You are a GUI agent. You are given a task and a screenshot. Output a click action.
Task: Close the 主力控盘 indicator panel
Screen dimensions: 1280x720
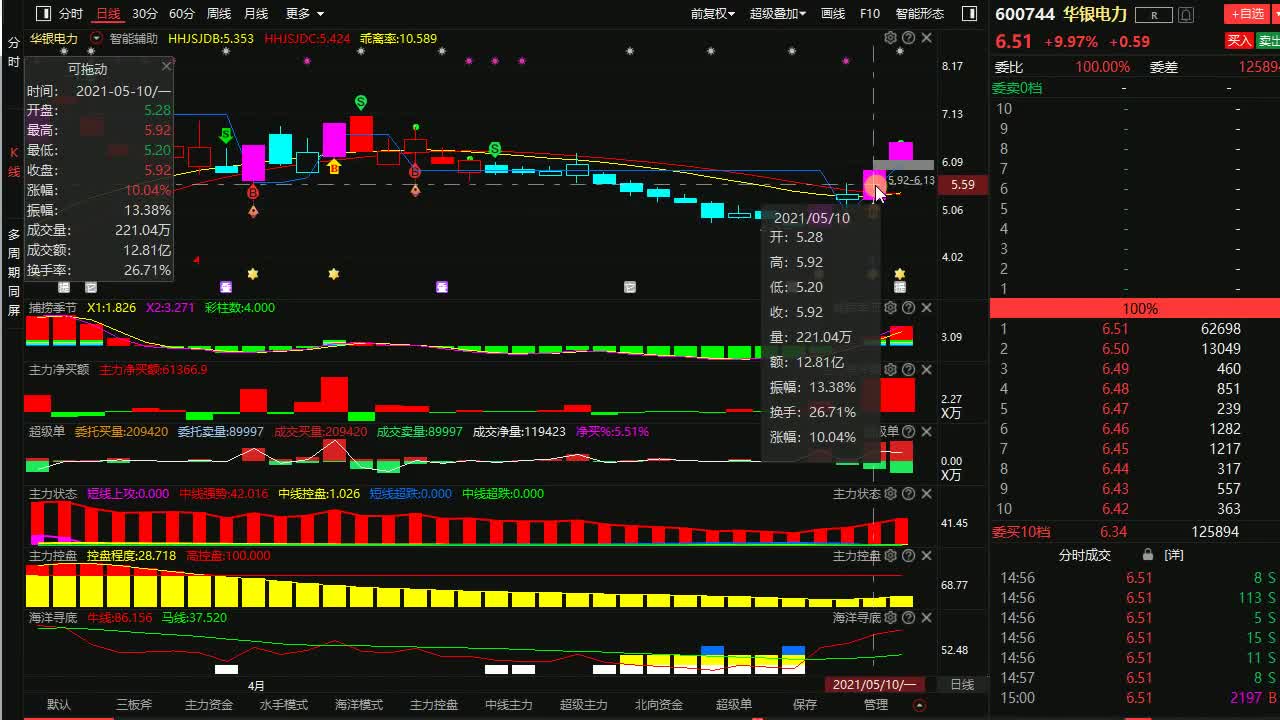click(x=926, y=556)
